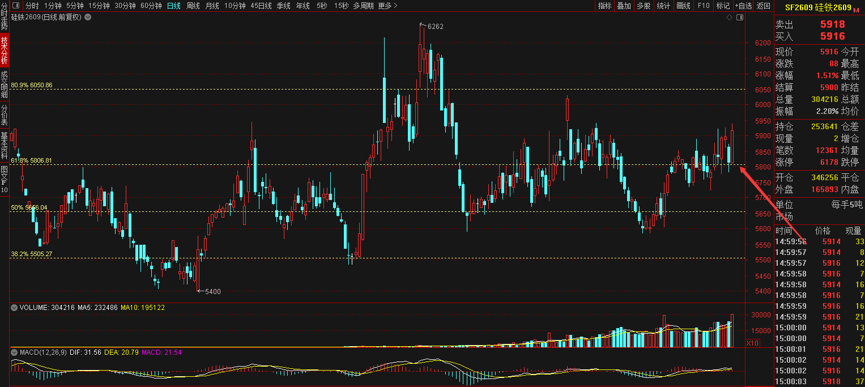Select the 周线 weekly period
Image resolution: width=865 pixels, height=387 pixels.
(x=193, y=6)
